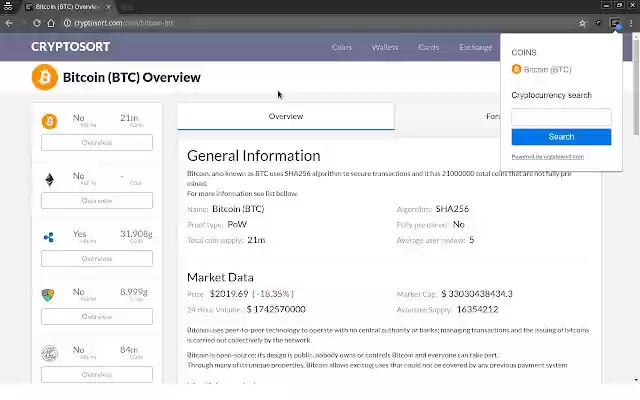The width and height of the screenshot is (640, 400).
Task: Click the Ripple icon in the sidebar
Action: click(x=49, y=237)
